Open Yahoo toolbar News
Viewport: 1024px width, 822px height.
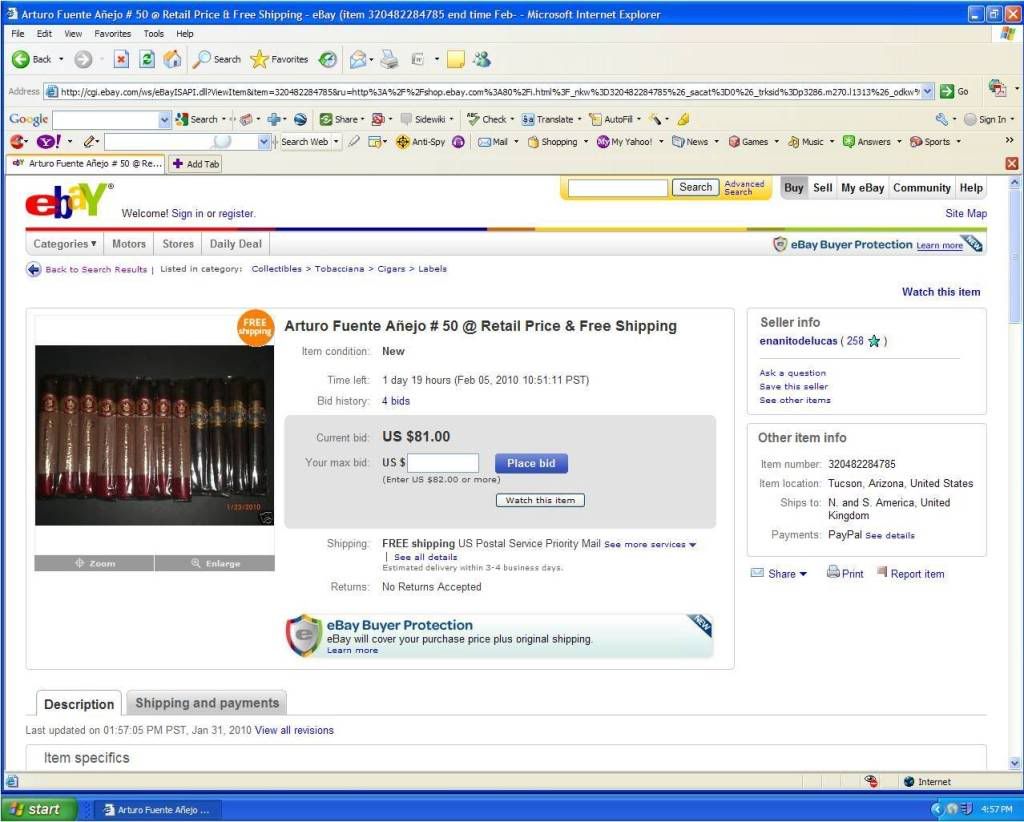tap(690, 142)
